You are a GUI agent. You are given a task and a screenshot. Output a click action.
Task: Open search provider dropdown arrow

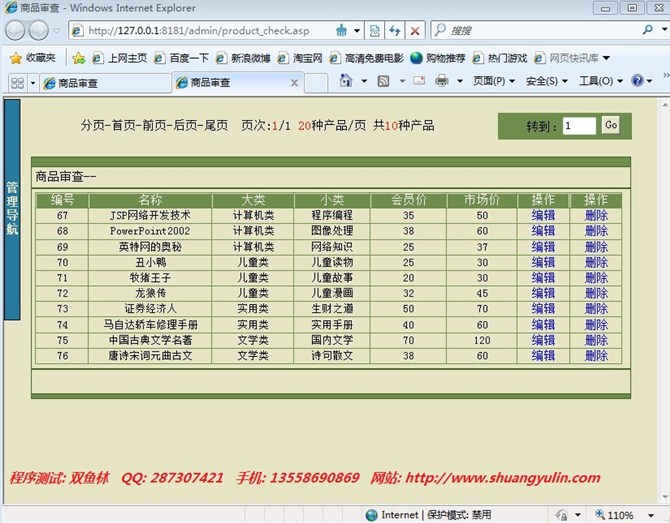[x=664, y=30]
